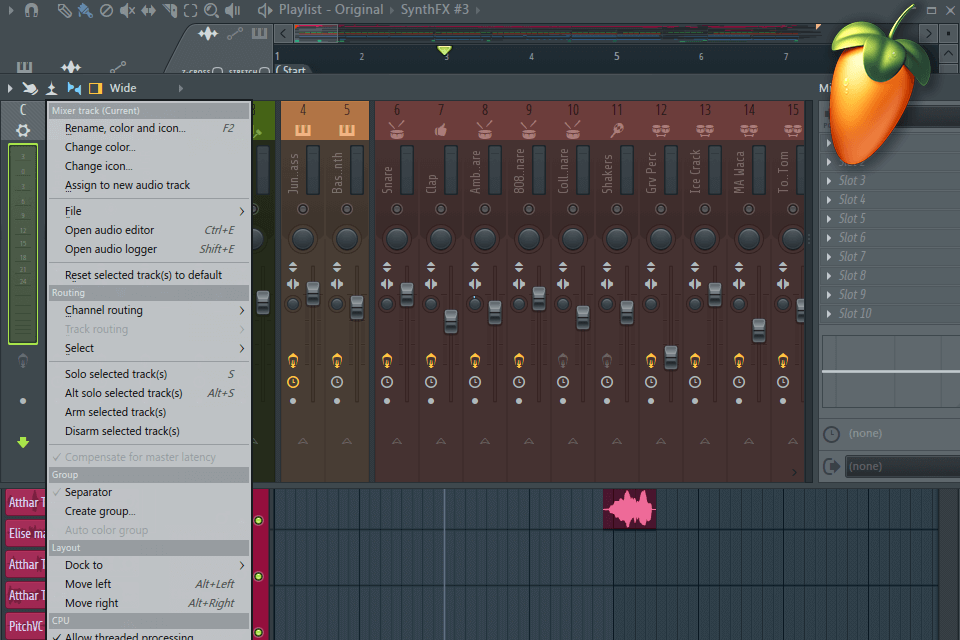Open the File submenu
The height and width of the screenshot is (640, 960).
(150, 211)
